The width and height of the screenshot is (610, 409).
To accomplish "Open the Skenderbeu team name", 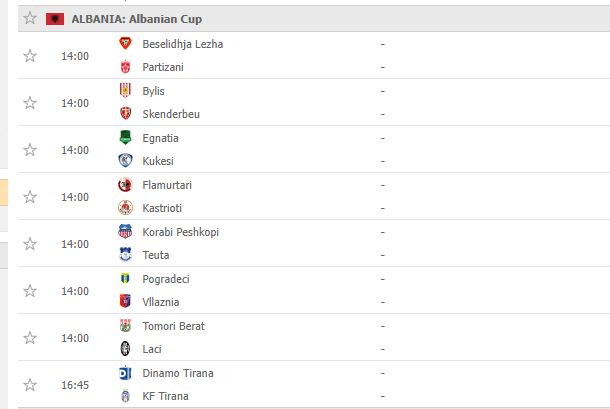I will point(171,114).
